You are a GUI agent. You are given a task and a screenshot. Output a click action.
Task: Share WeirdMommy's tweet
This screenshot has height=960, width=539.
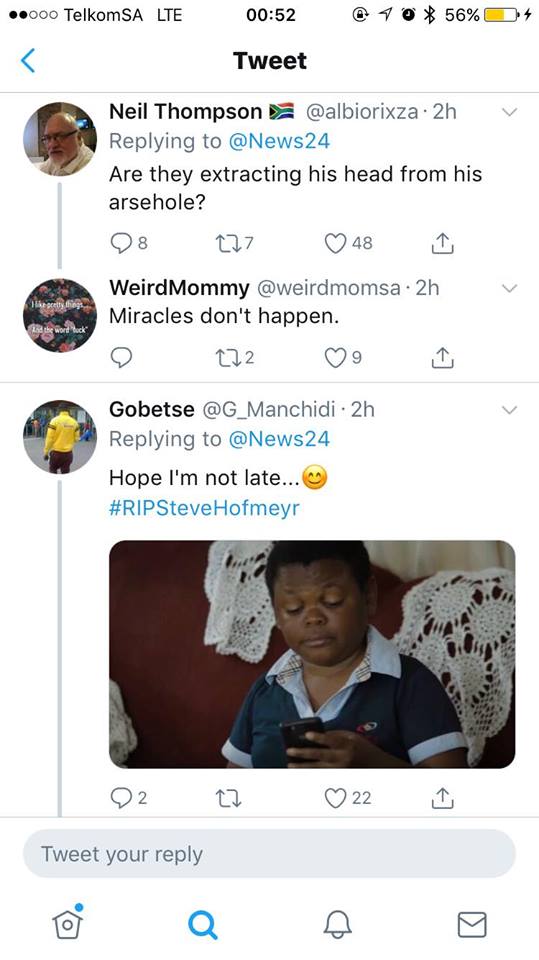tap(442, 357)
